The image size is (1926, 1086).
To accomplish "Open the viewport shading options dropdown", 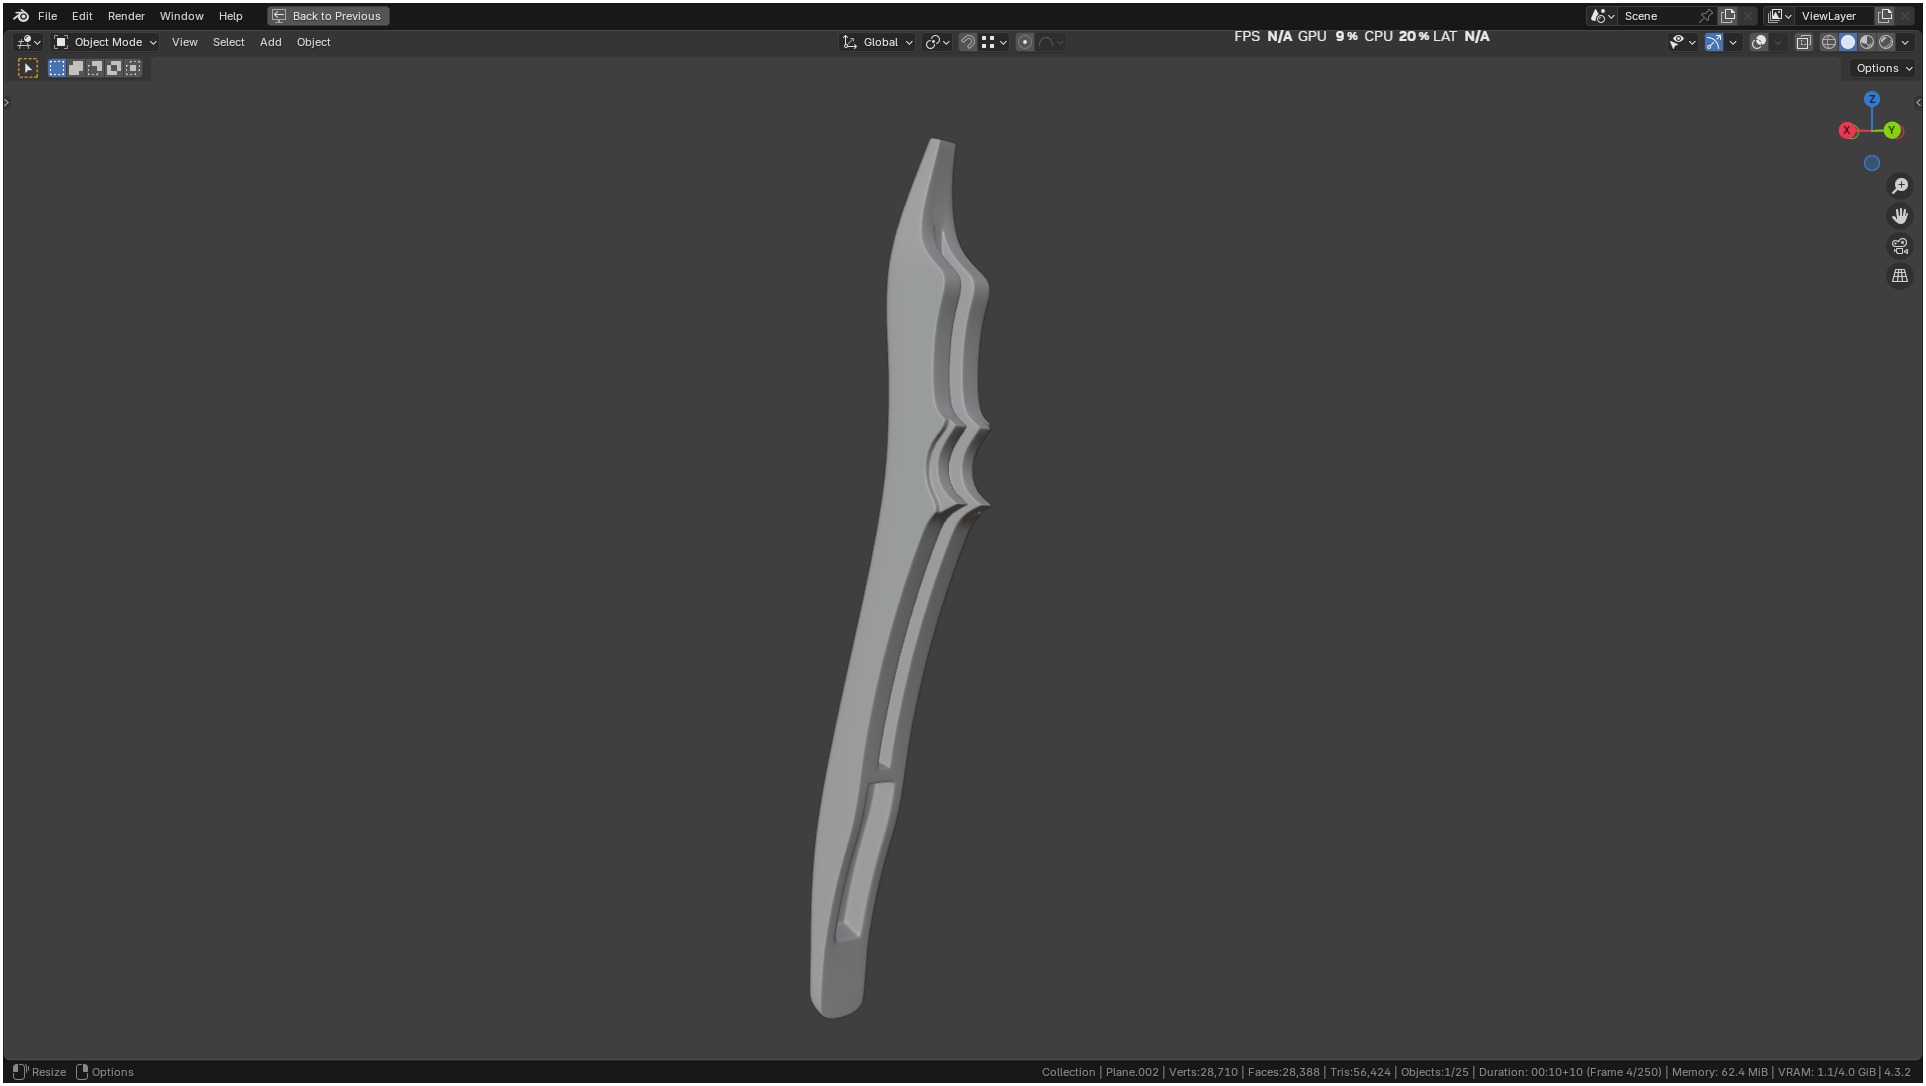I will click(1905, 42).
